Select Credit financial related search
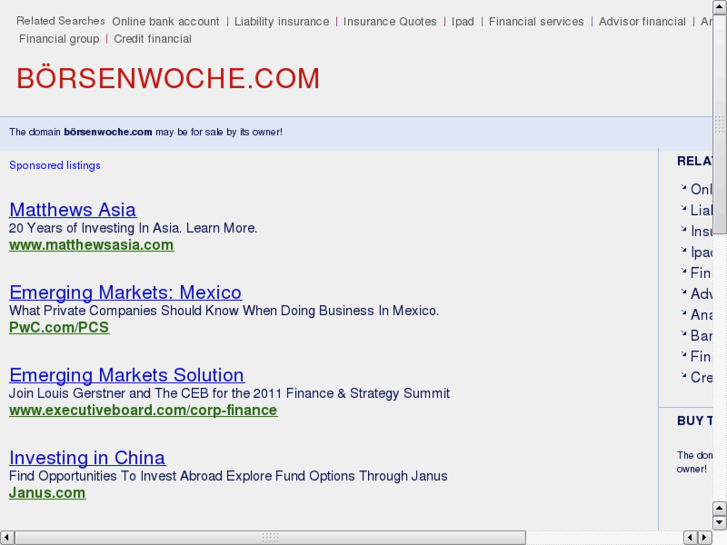 tap(153, 39)
